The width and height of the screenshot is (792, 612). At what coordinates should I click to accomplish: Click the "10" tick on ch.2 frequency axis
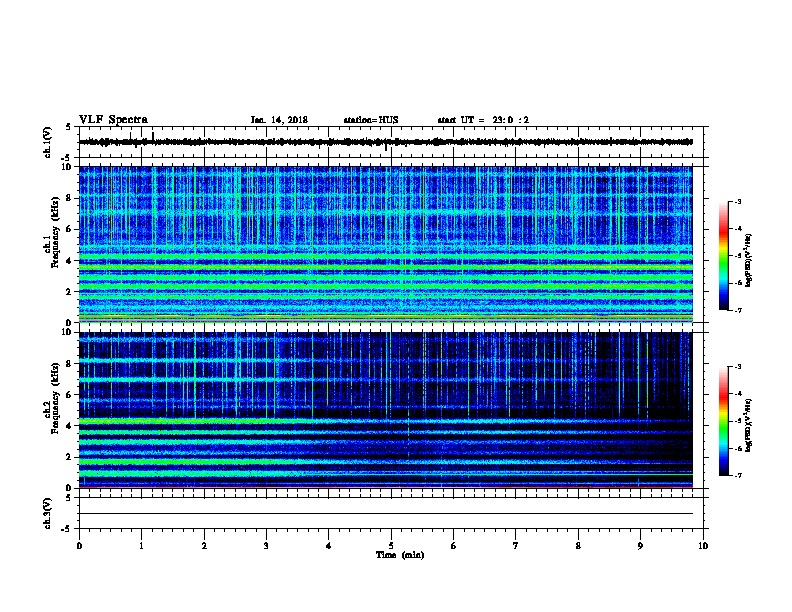click(67, 333)
